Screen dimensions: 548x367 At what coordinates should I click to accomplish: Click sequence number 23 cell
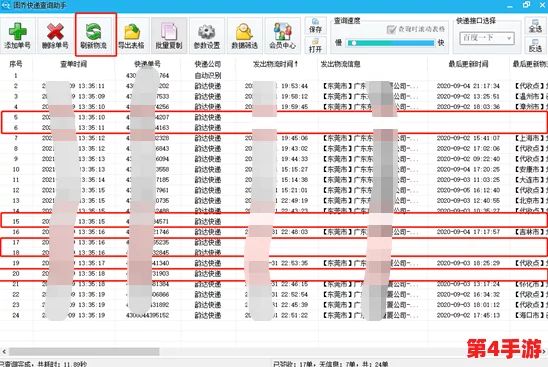pos(16,305)
